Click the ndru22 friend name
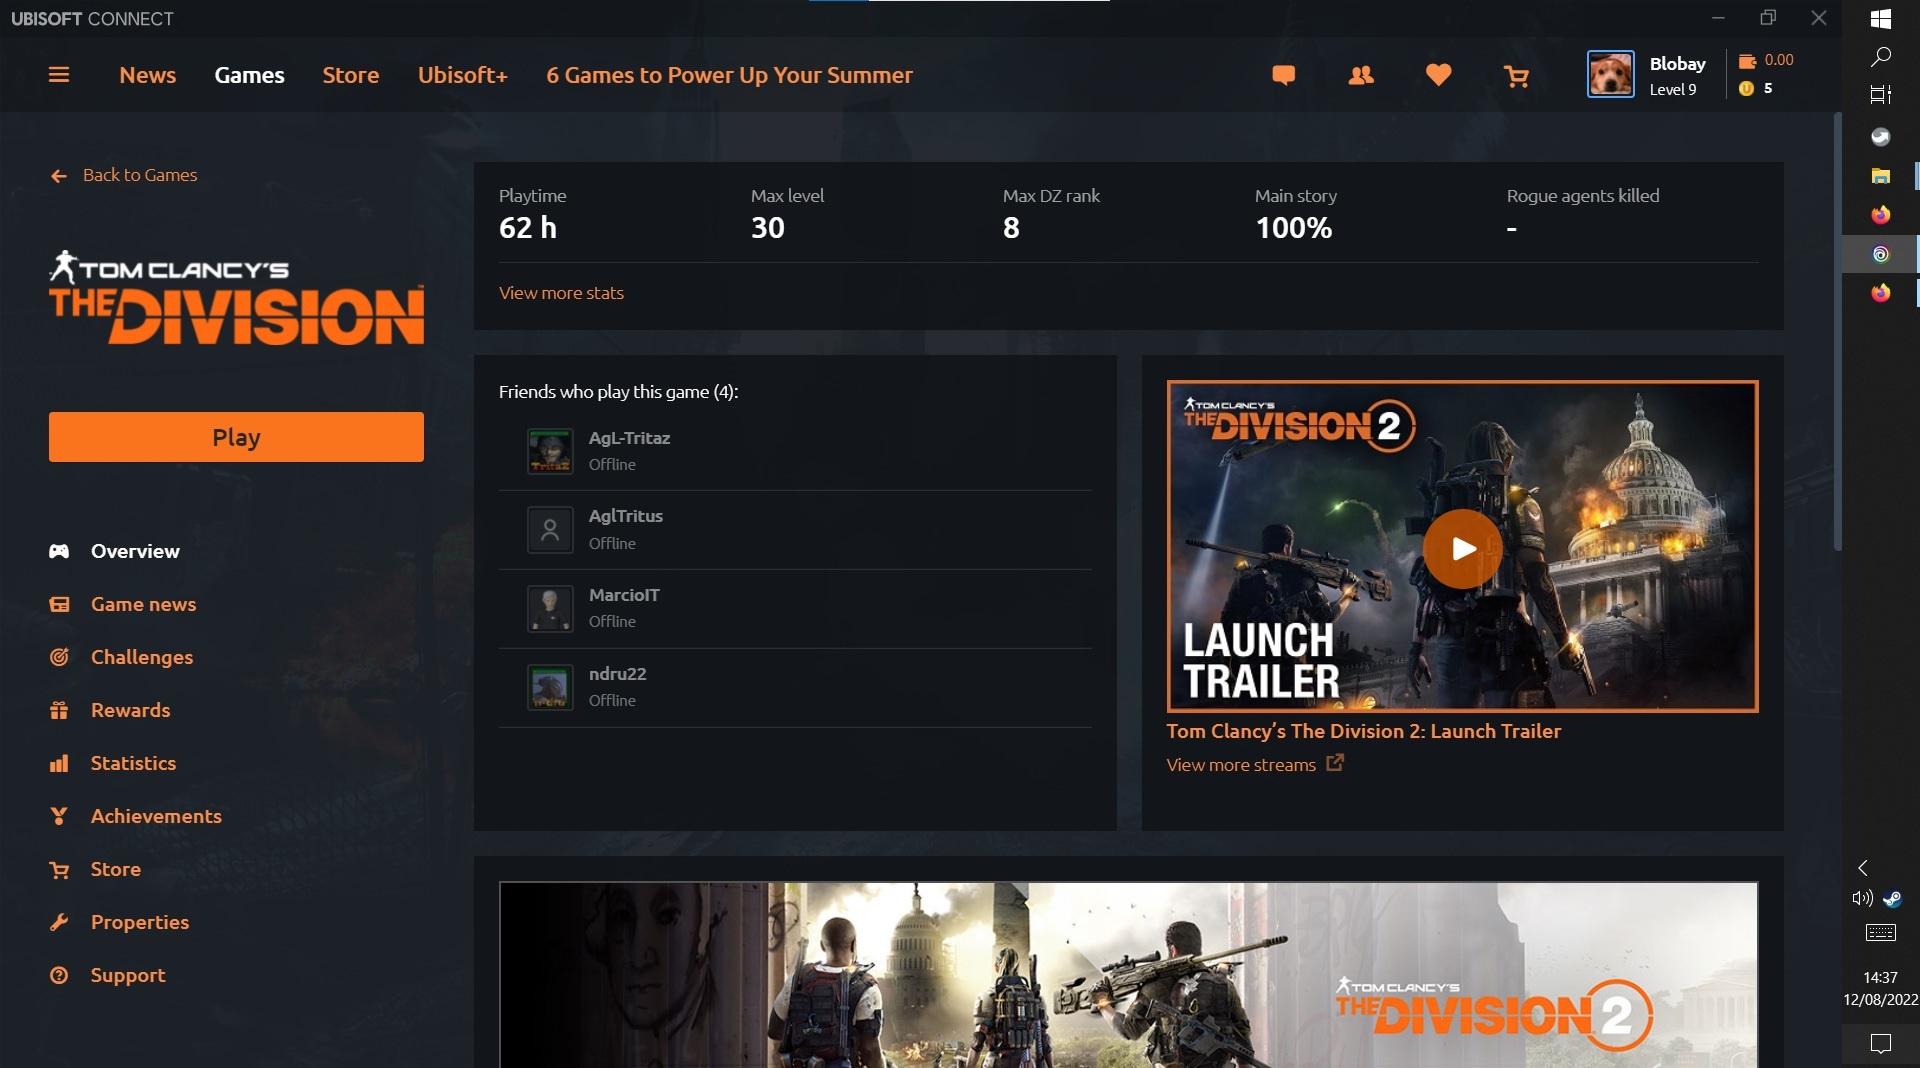The height and width of the screenshot is (1068, 1920). coord(617,674)
